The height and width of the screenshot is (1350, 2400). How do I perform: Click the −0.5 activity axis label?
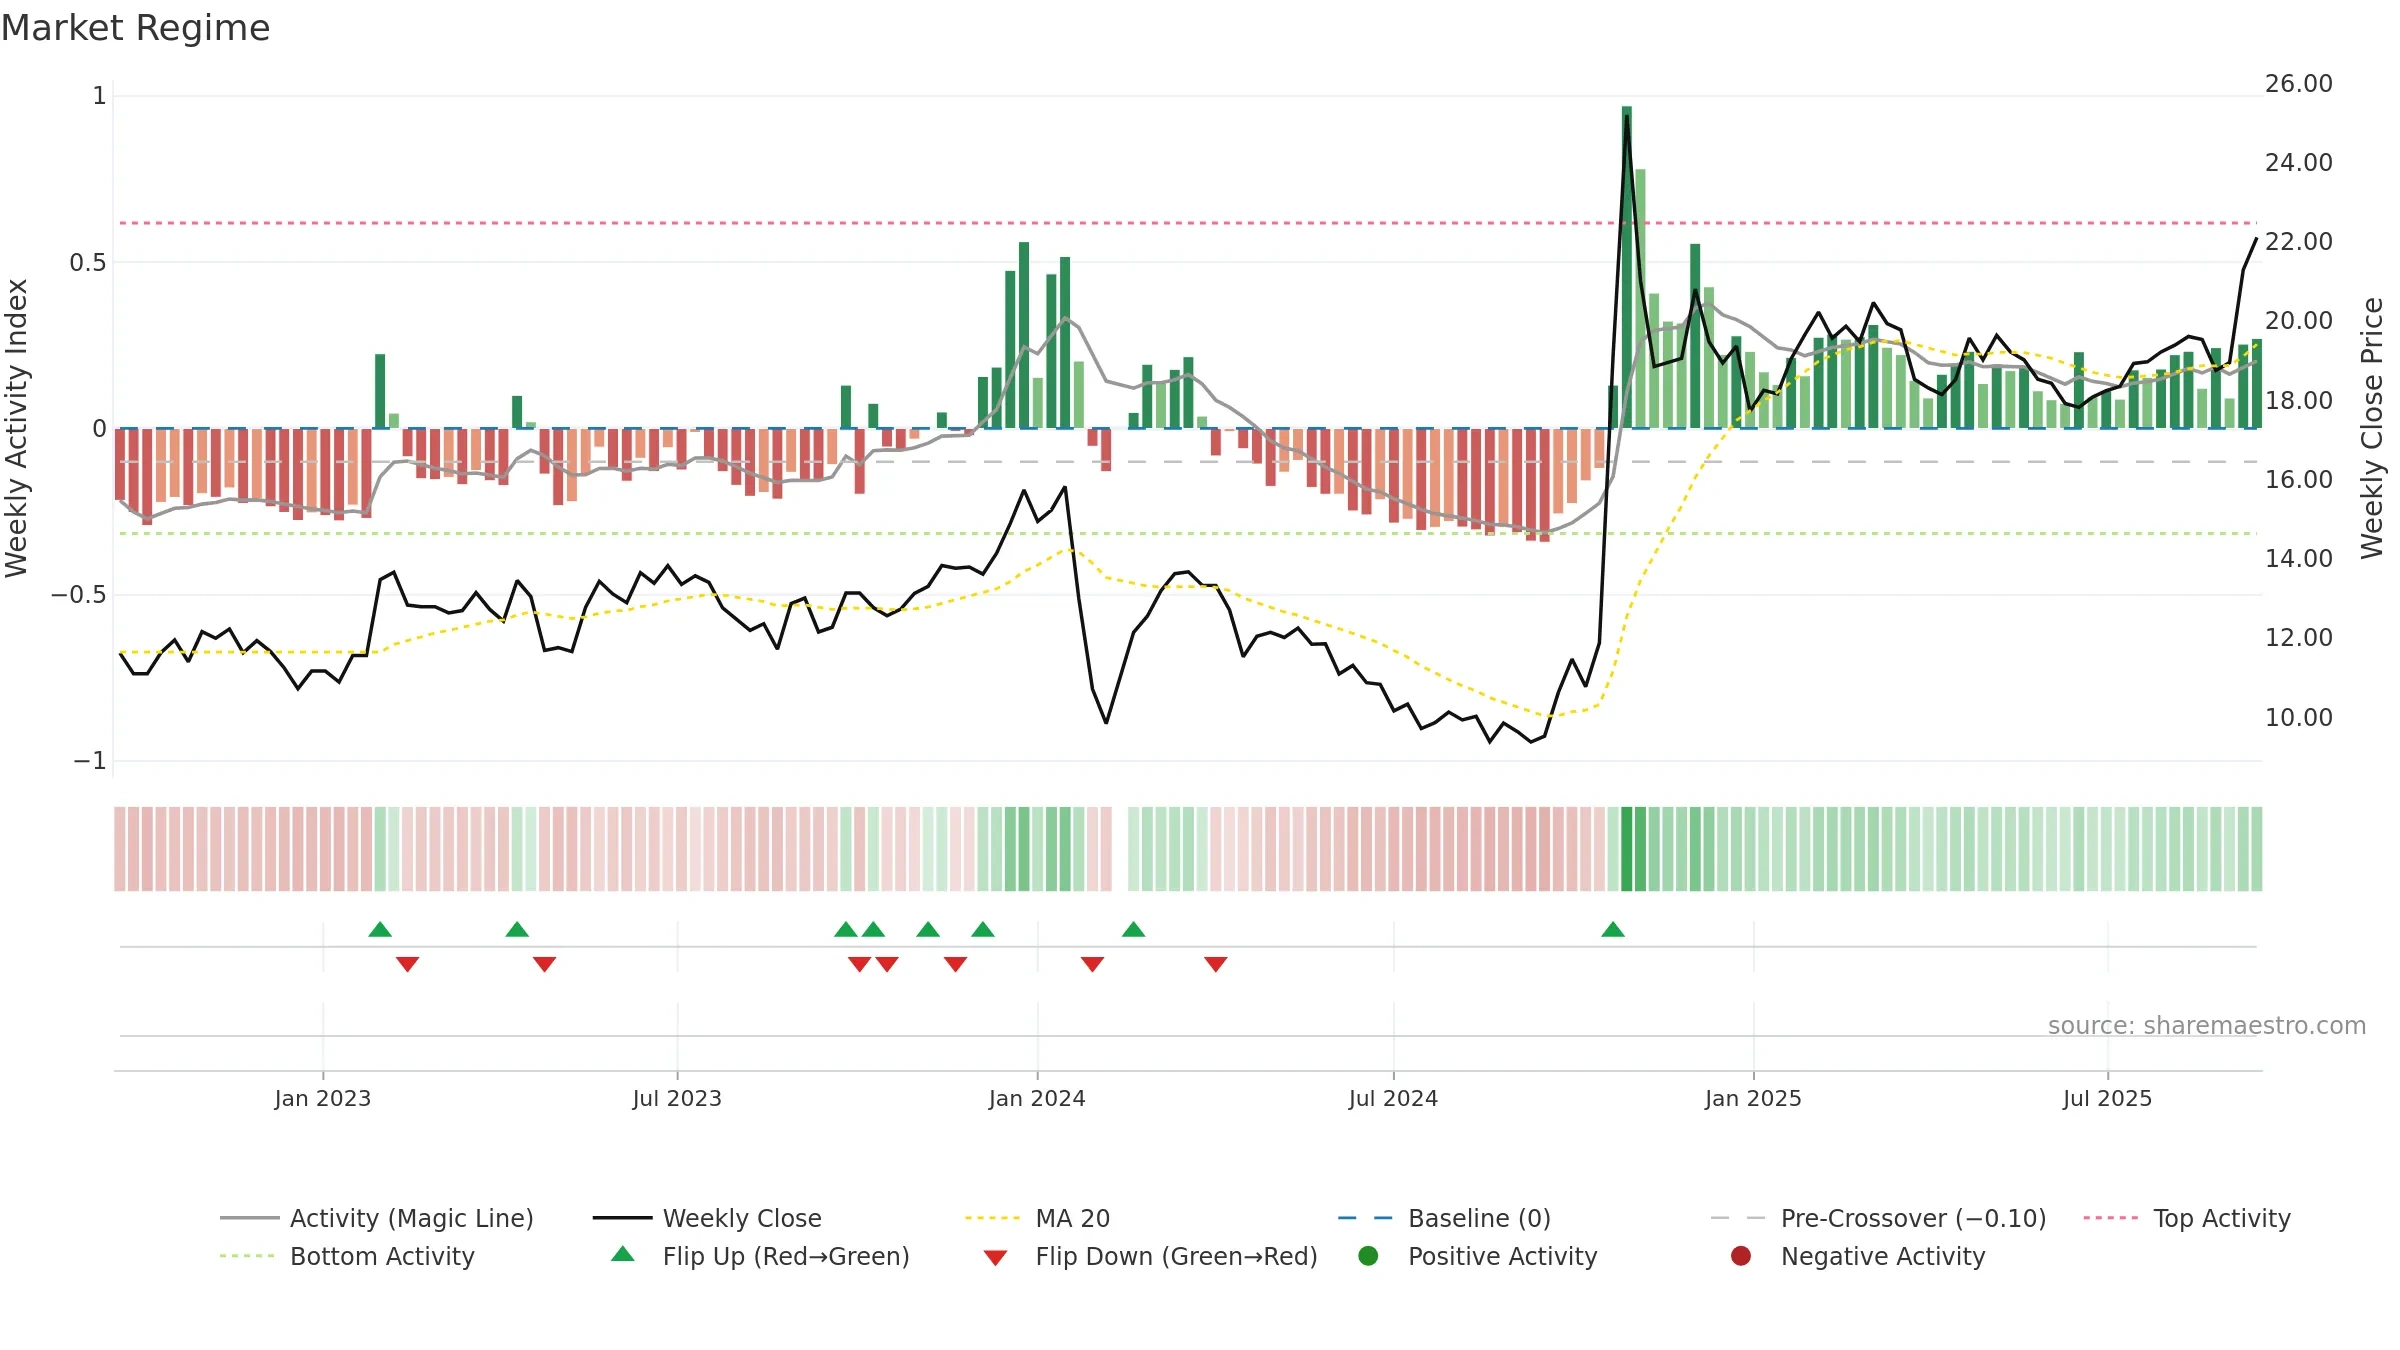click(78, 595)
